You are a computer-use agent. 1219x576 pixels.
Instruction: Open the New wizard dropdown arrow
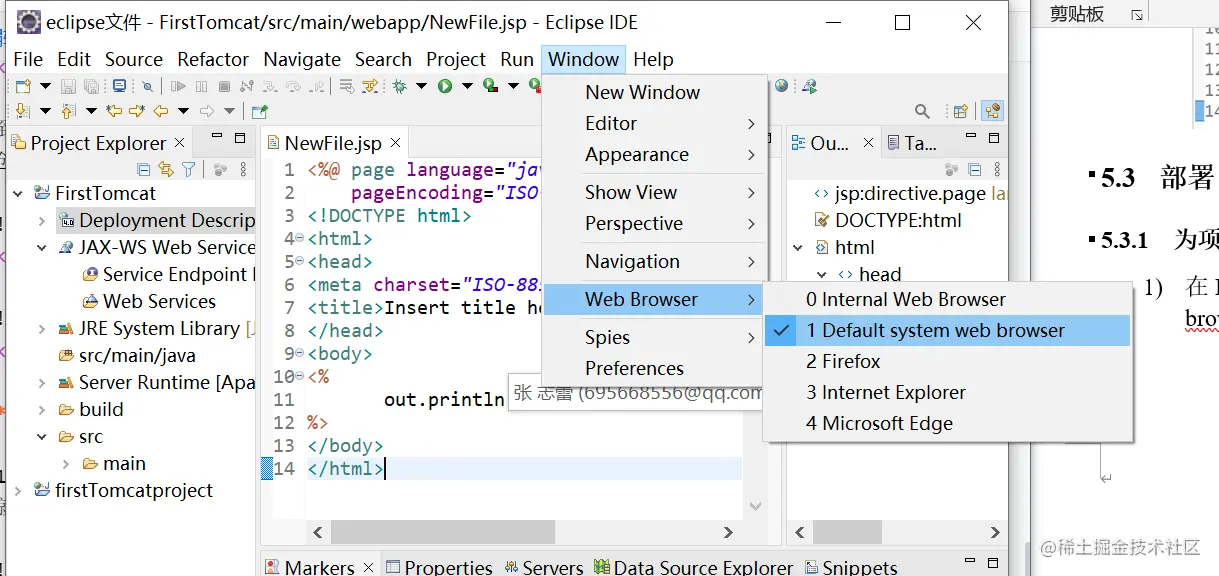pyautogui.click(x=45, y=87)
